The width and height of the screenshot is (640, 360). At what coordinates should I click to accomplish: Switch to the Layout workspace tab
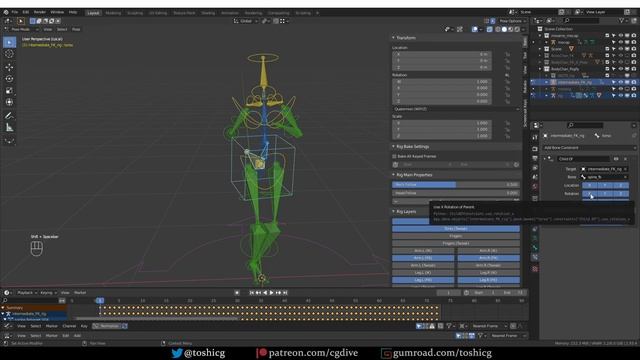[x=93, y=13]
